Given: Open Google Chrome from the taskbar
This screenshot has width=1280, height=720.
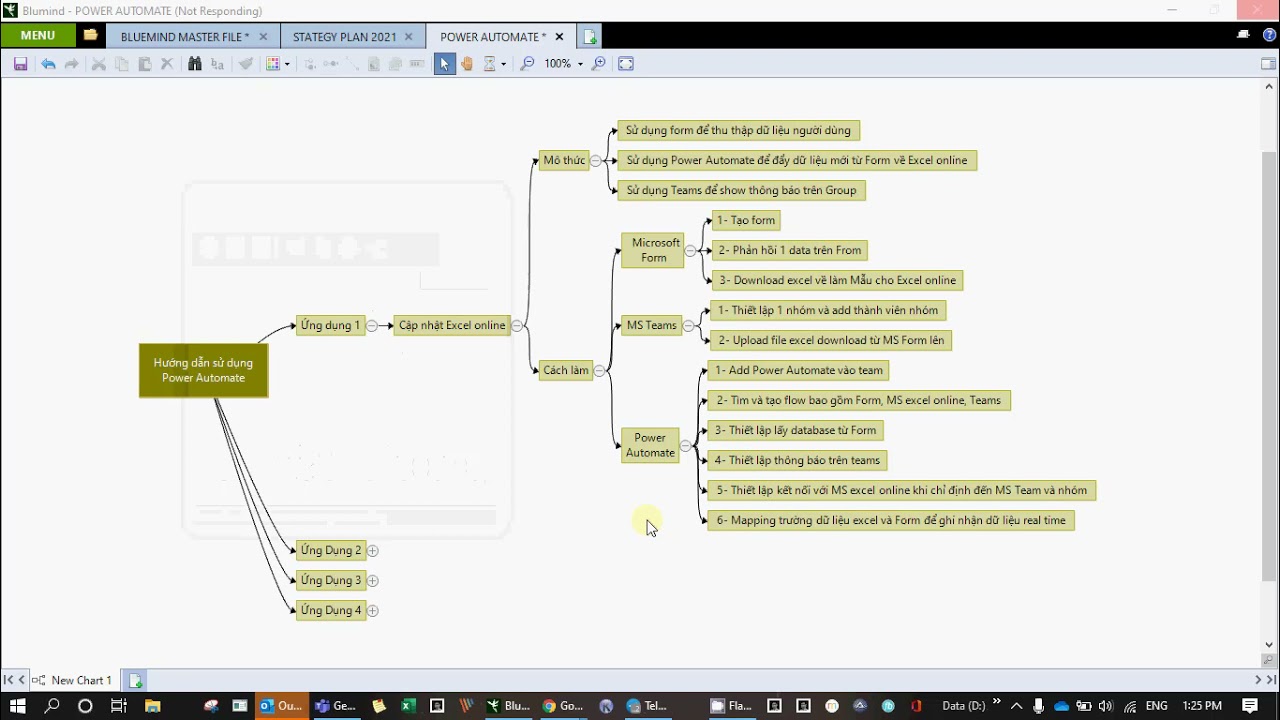Looking at the screenshot, I should [562, 706].
